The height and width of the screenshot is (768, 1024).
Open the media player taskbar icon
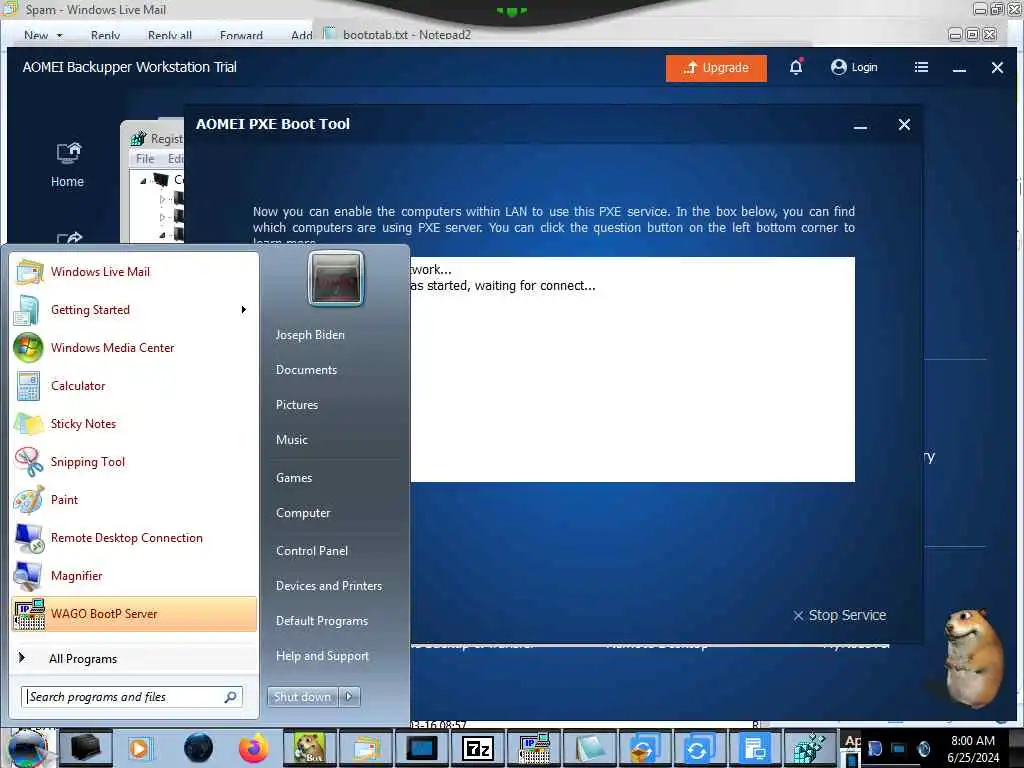pos(139,748)
